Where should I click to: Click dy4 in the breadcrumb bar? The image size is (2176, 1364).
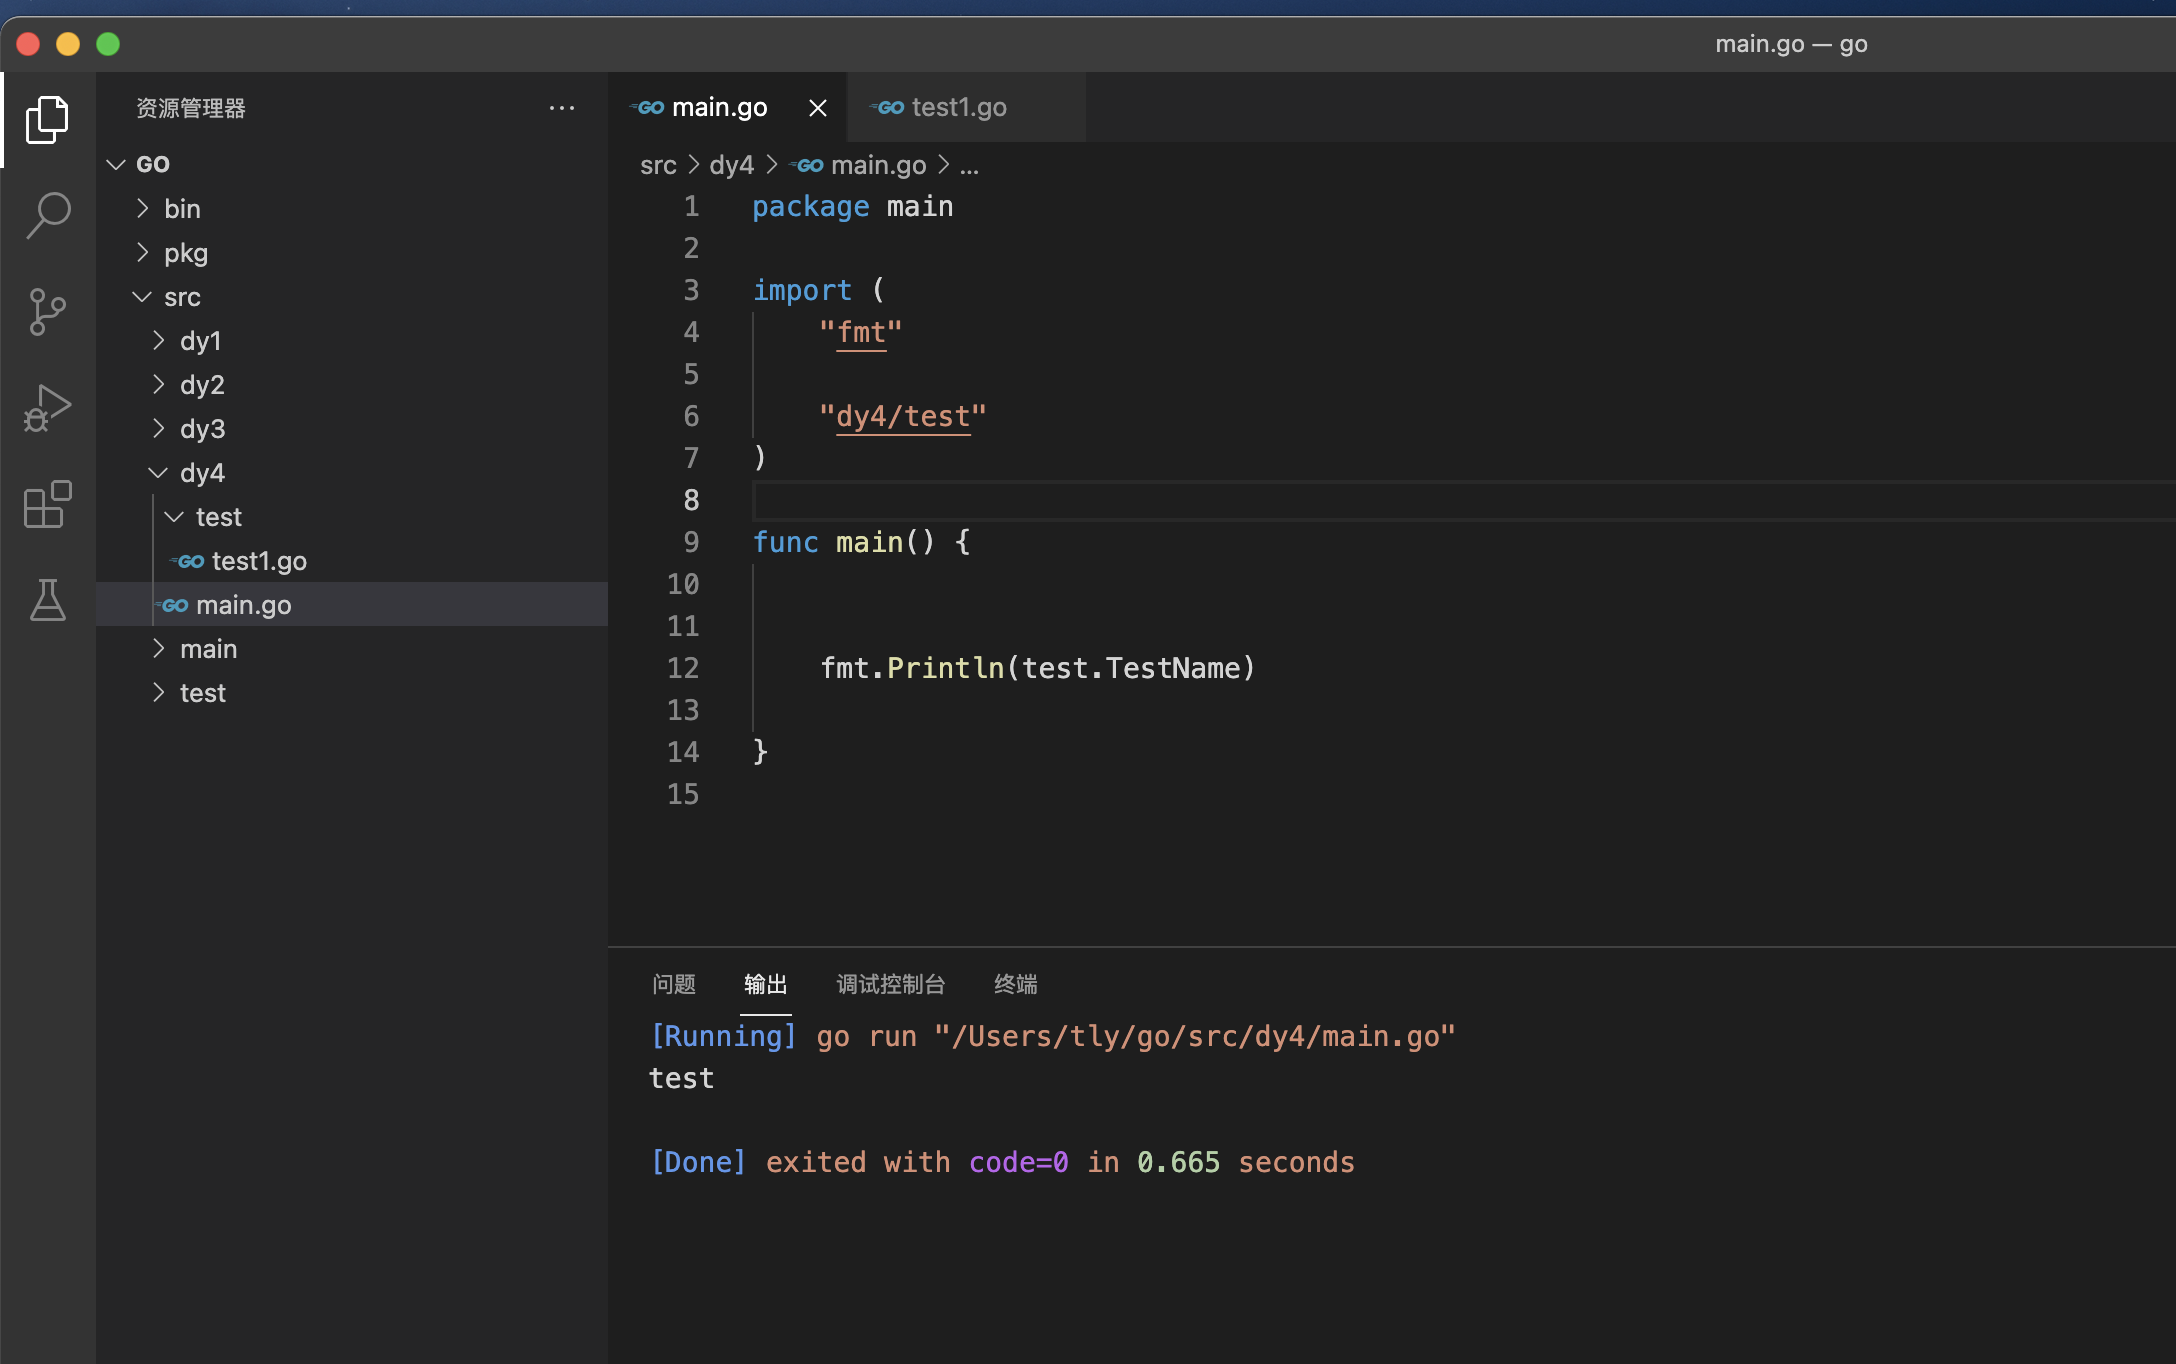(731, 165)
